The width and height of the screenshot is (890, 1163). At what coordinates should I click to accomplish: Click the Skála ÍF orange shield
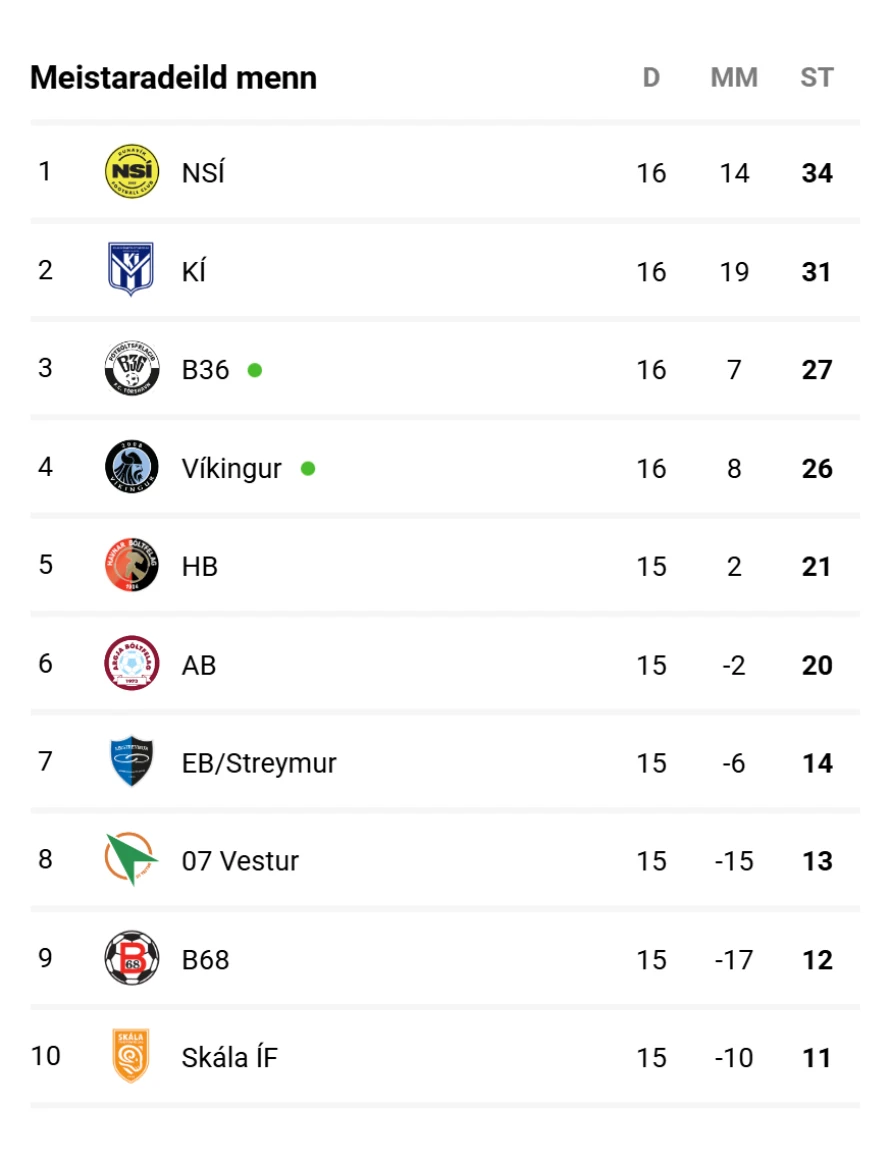[x=131, y=1055]
